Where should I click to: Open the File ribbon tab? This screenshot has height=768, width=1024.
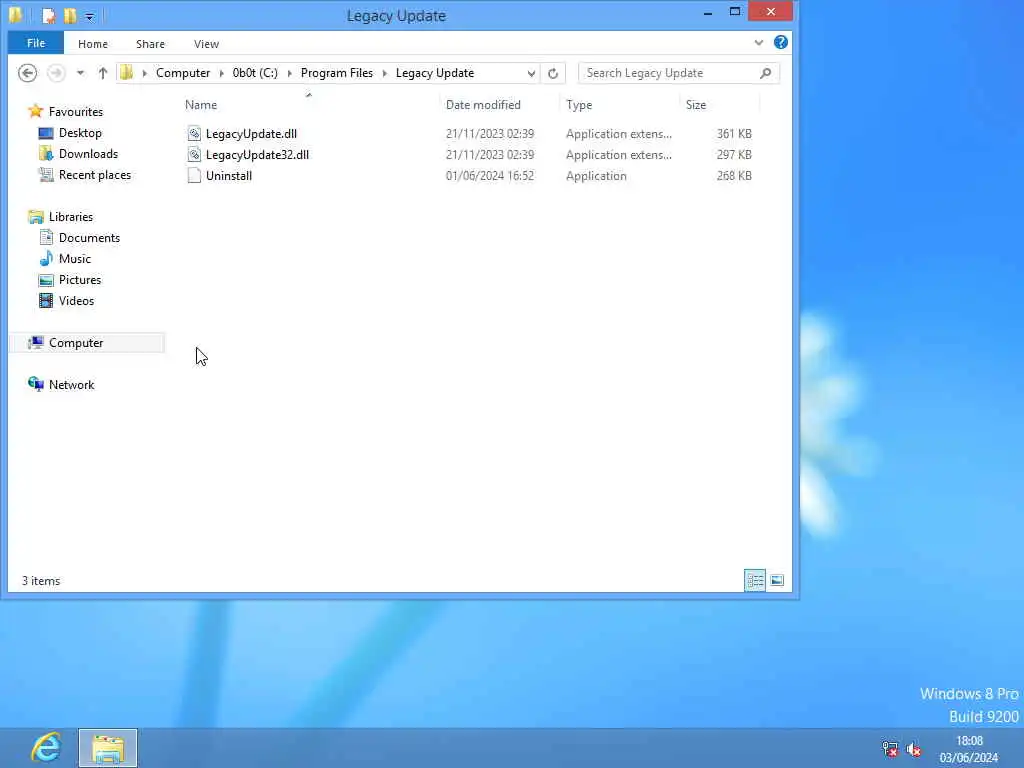[x=36, y=43]
